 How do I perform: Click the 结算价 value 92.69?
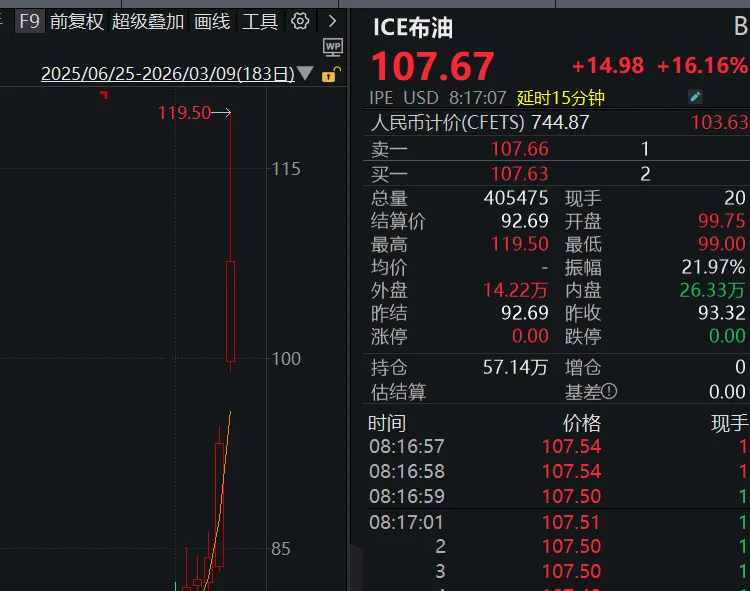click(524, 220)
